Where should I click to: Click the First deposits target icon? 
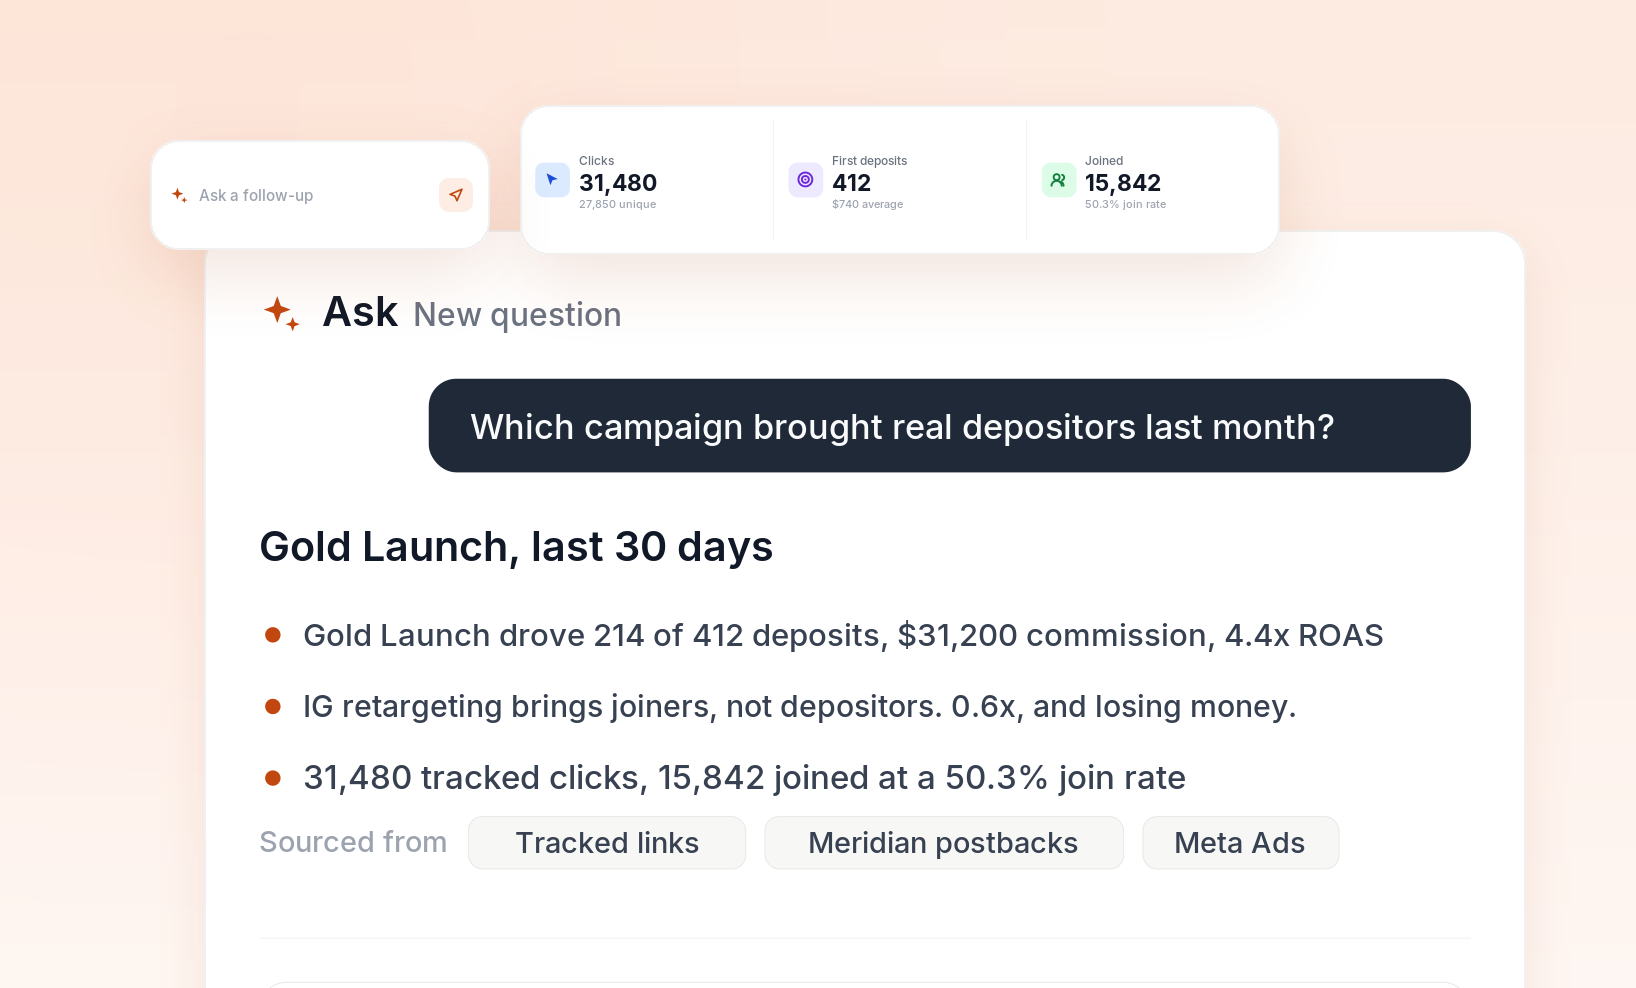coord(805,180)
